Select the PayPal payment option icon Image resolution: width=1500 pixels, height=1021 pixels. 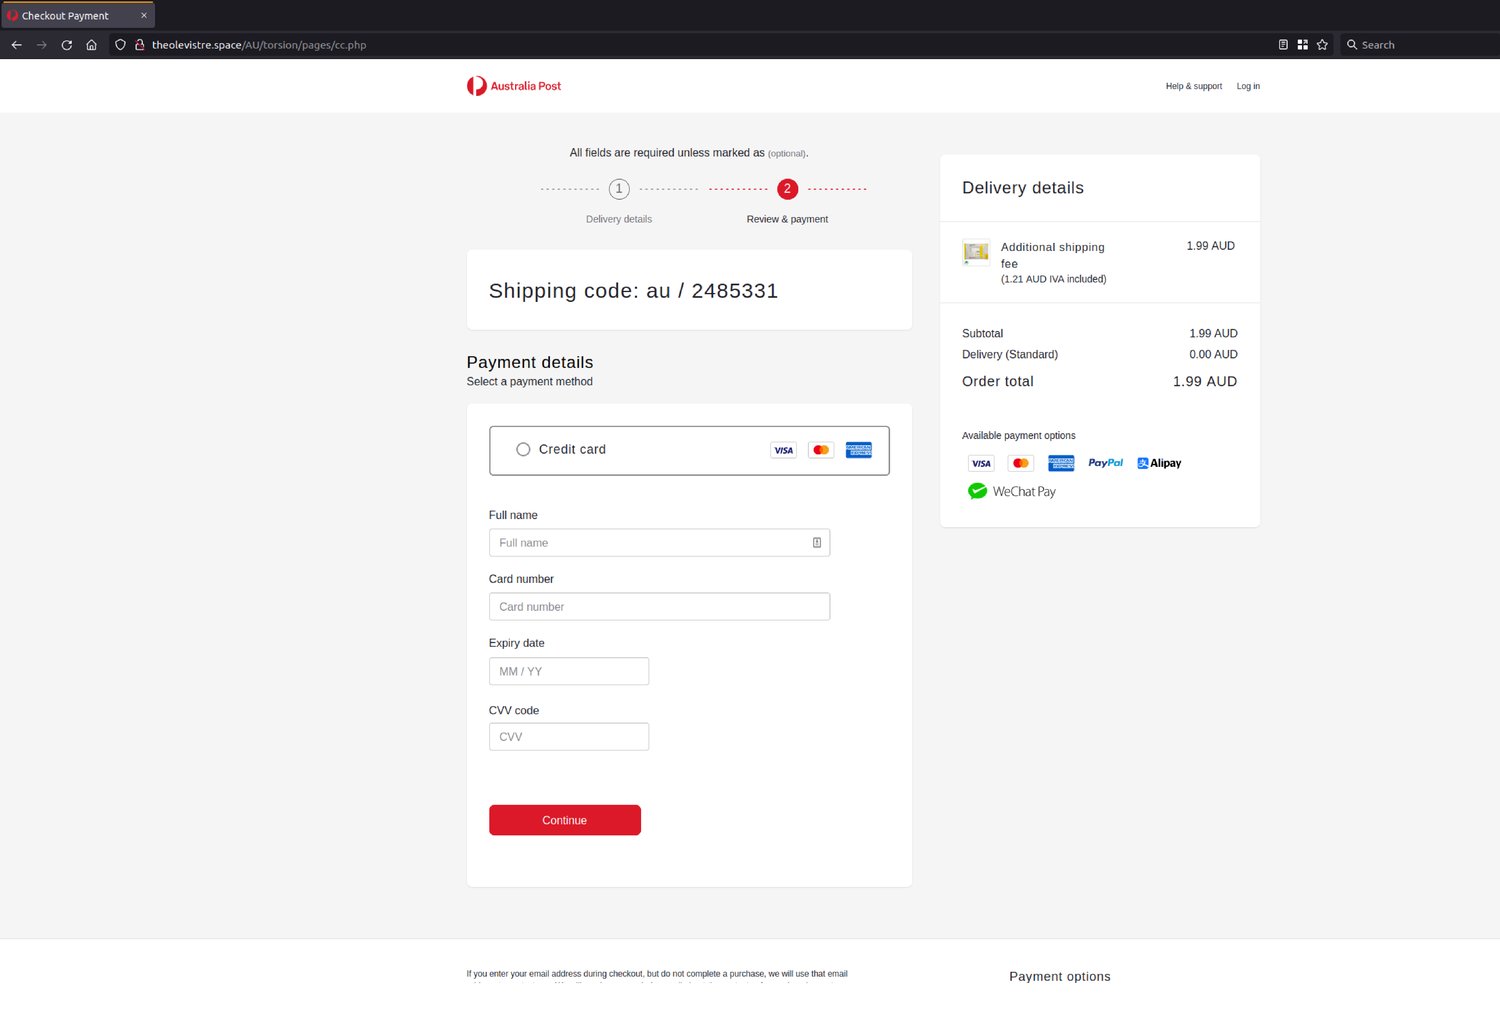point(1105,463)
